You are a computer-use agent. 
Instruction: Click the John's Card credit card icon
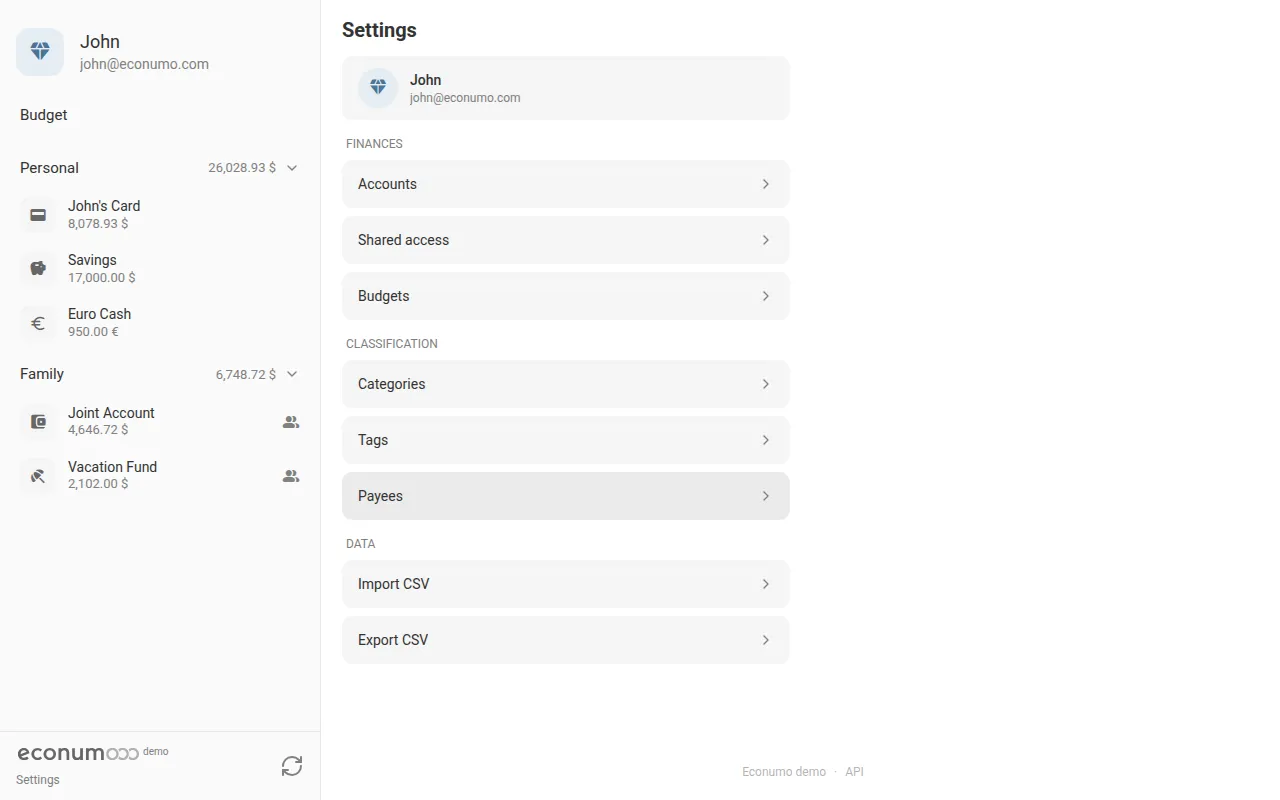coord(38,214)
